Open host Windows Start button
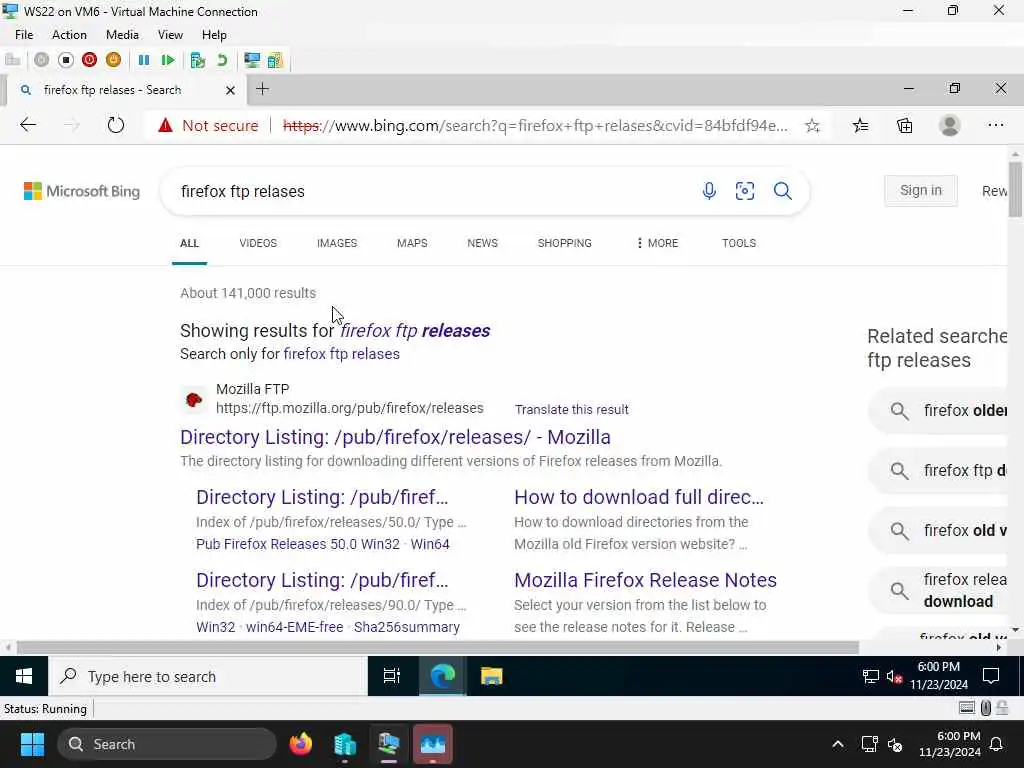 pyautogui.click(x=32, y=744)
